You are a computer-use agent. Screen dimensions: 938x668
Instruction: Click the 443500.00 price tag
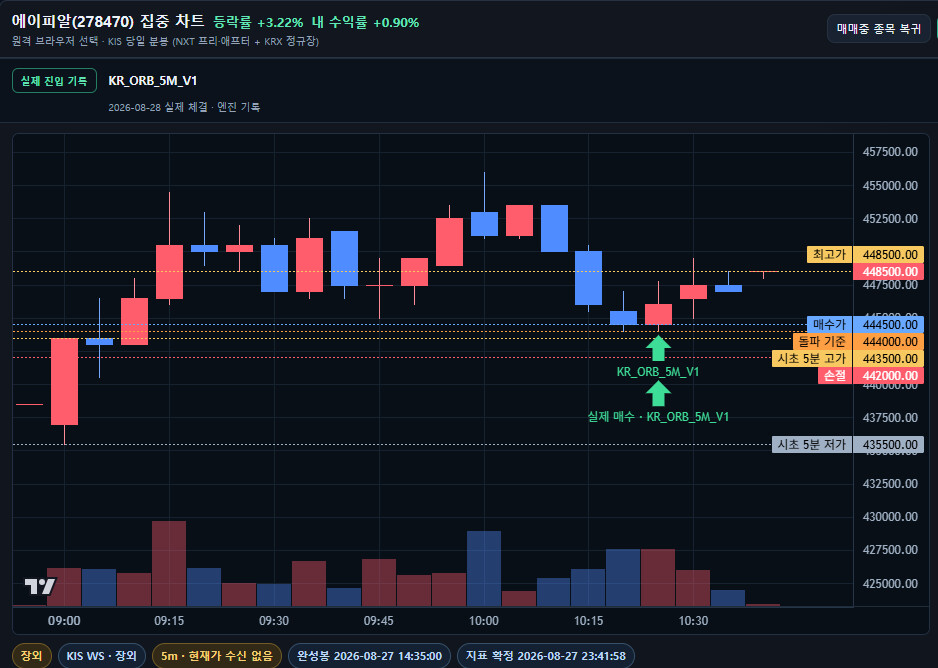click(x=888, y=359)
